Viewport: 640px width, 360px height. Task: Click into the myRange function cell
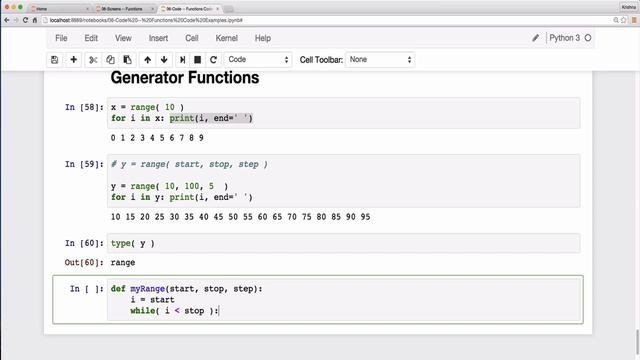[343, 300]
